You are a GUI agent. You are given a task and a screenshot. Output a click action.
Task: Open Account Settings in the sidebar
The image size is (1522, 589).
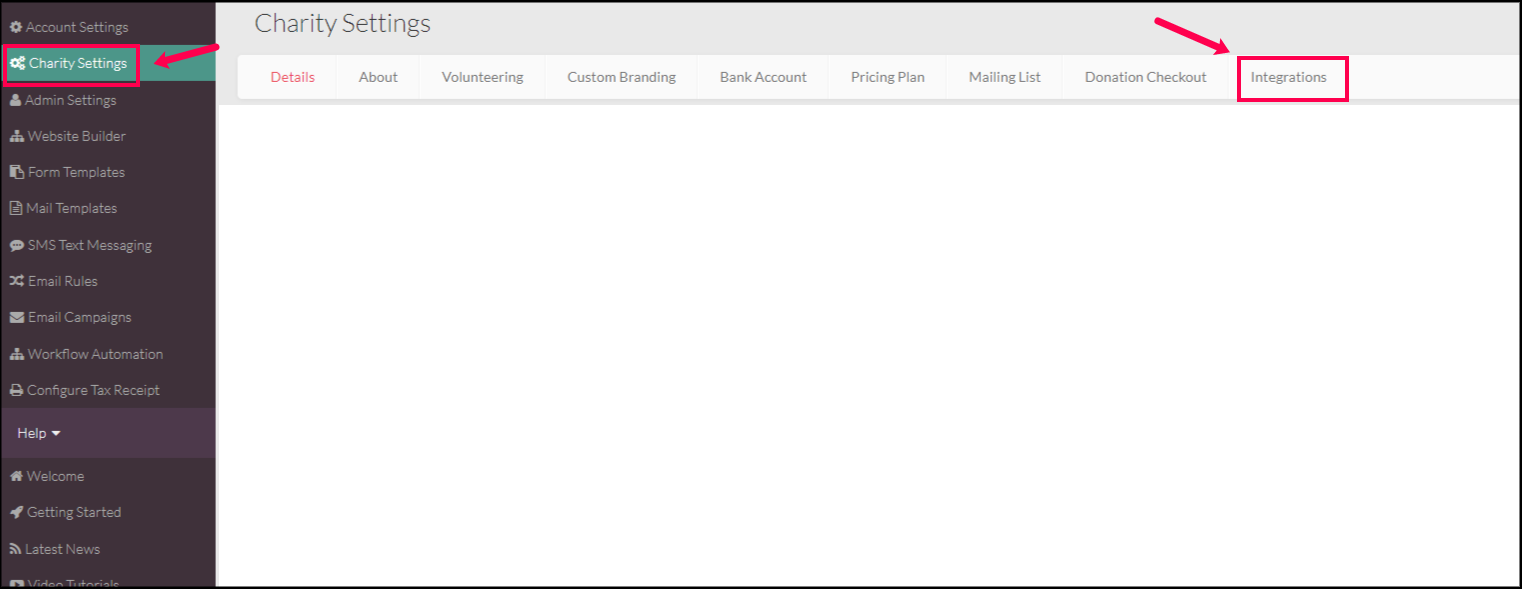pos(77,27)
